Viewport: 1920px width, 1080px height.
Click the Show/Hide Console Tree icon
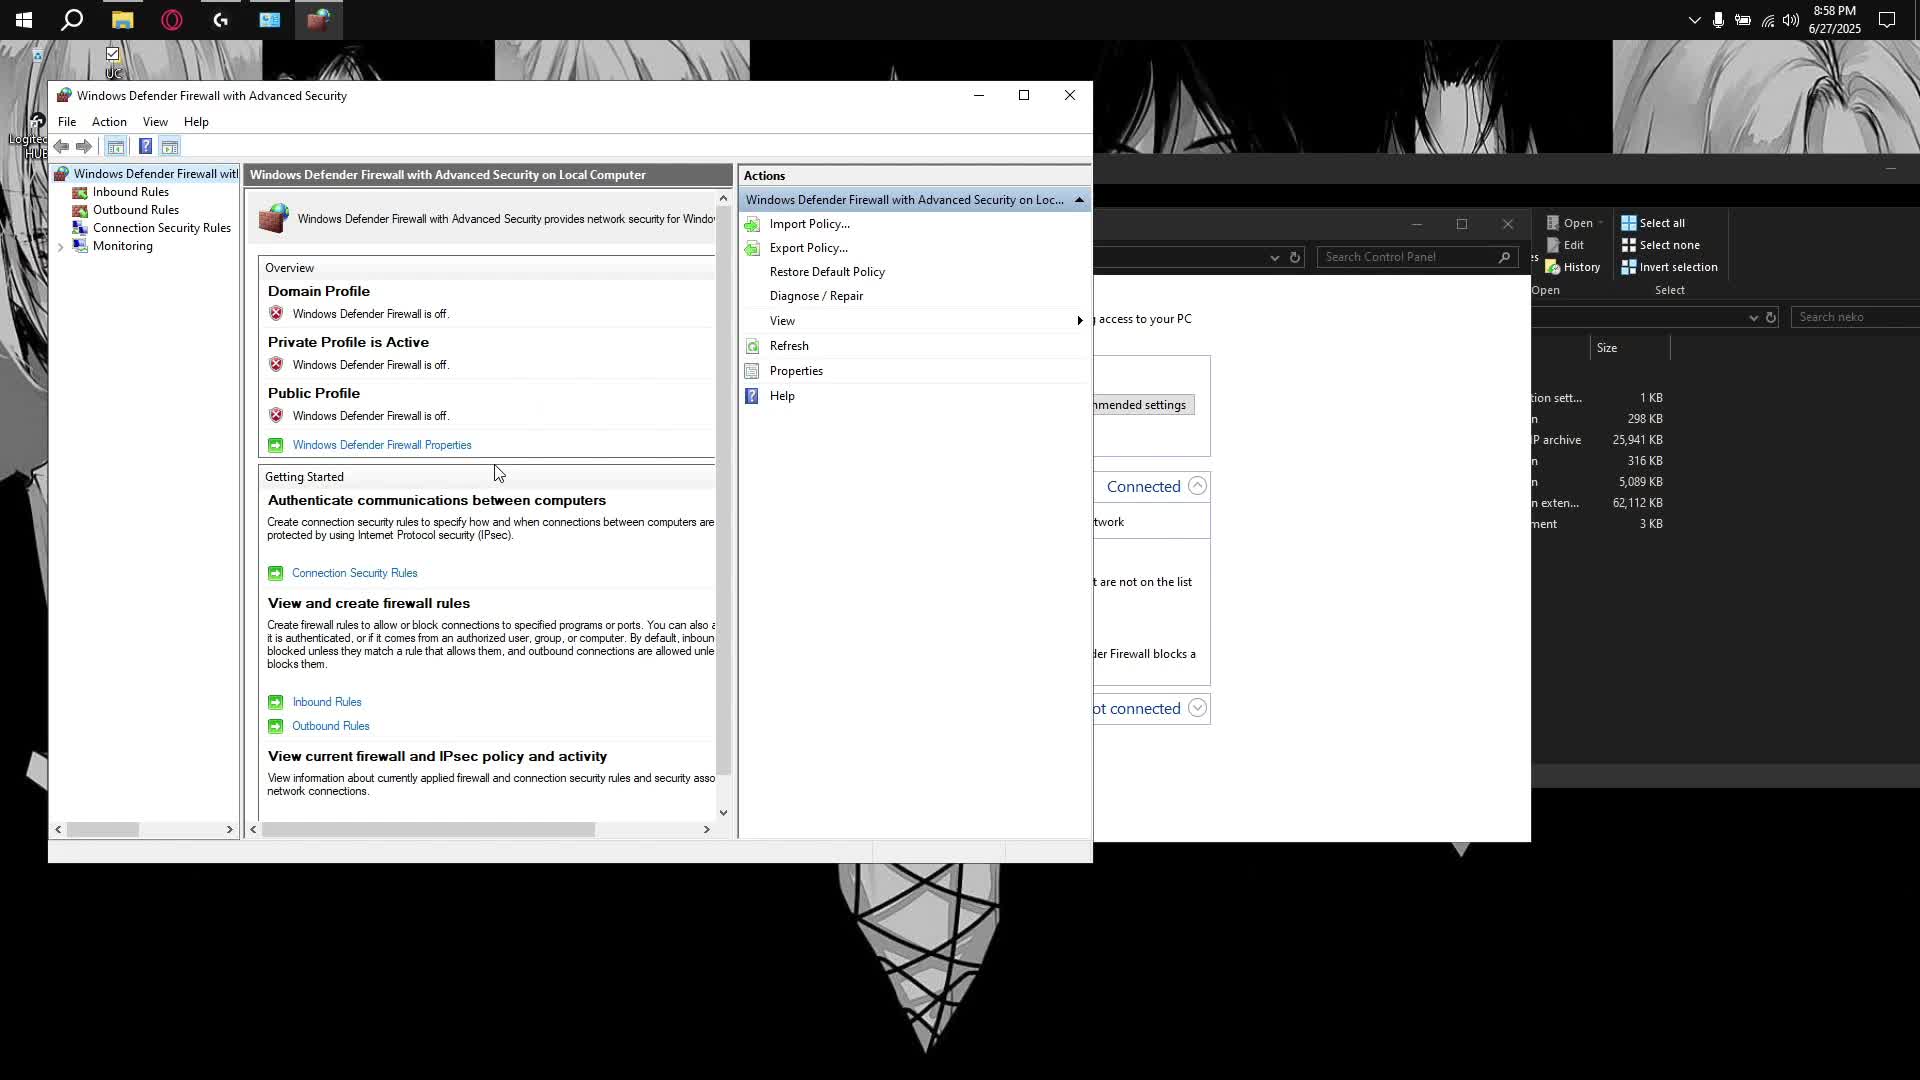tap(116, 147)
